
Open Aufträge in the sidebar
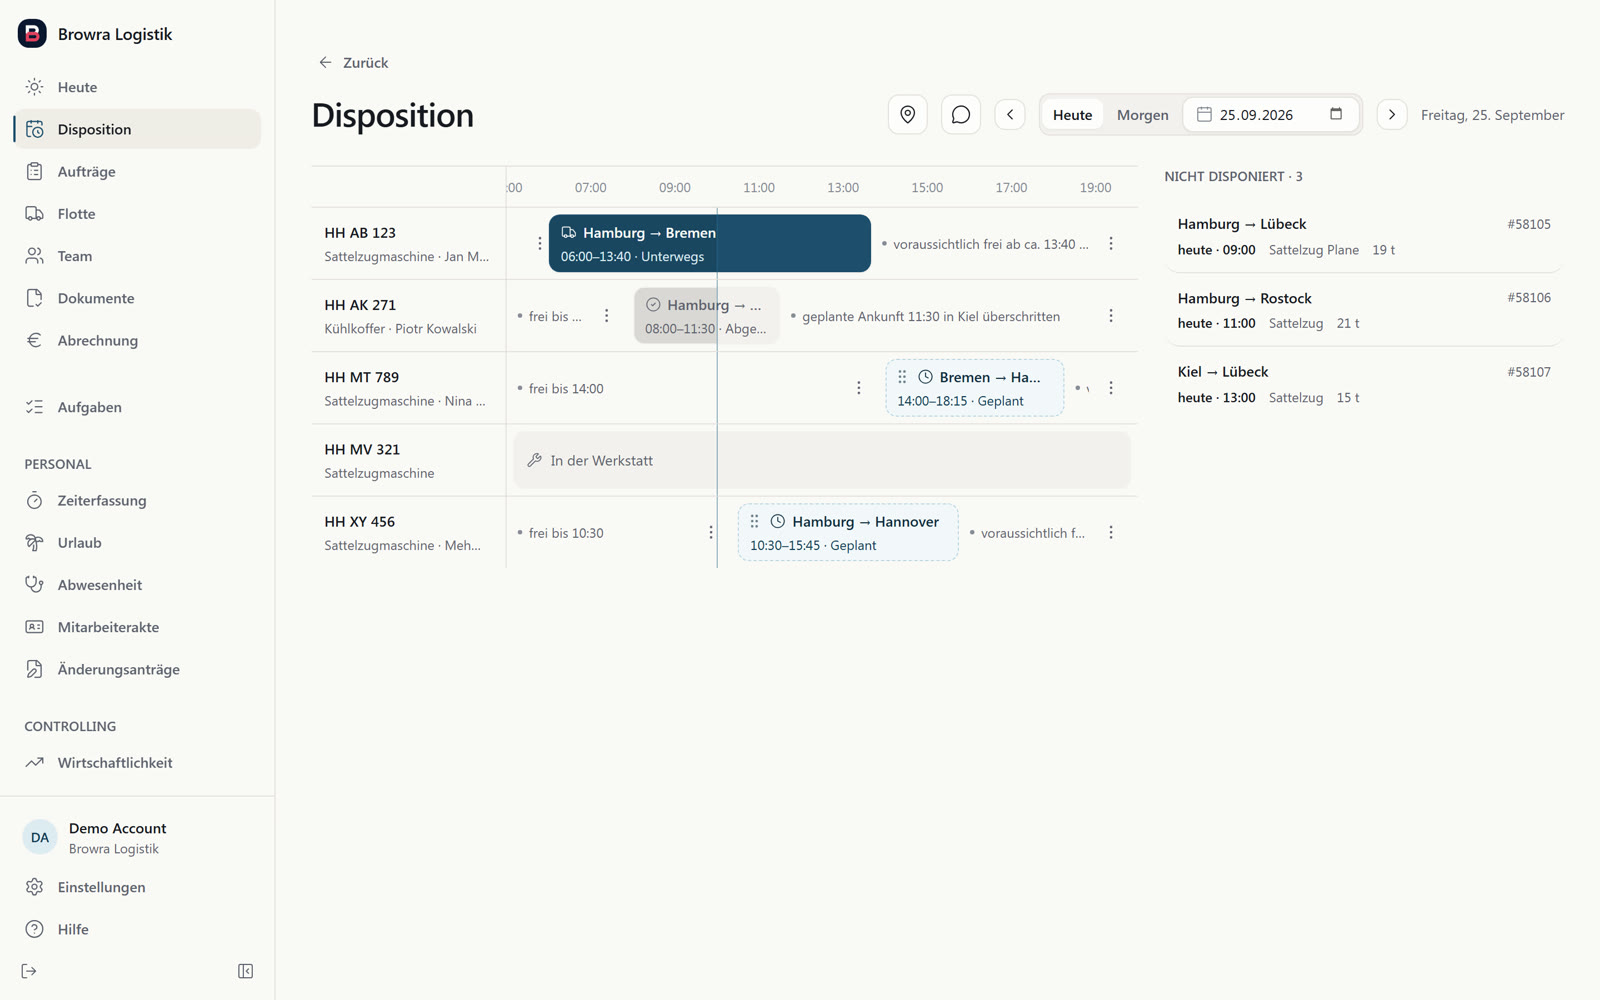(137, 171)
